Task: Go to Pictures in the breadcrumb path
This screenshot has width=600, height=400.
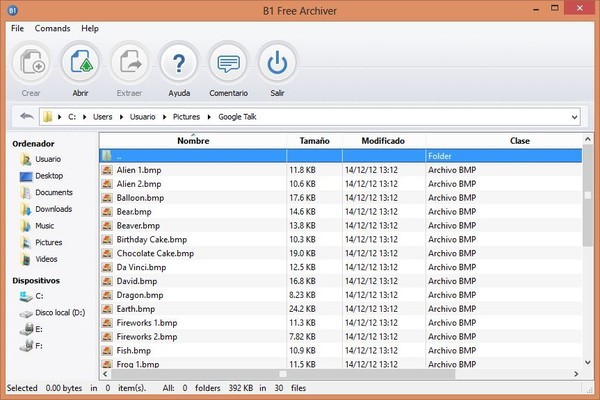Action: pyautogui.click(x=186, y=117)
